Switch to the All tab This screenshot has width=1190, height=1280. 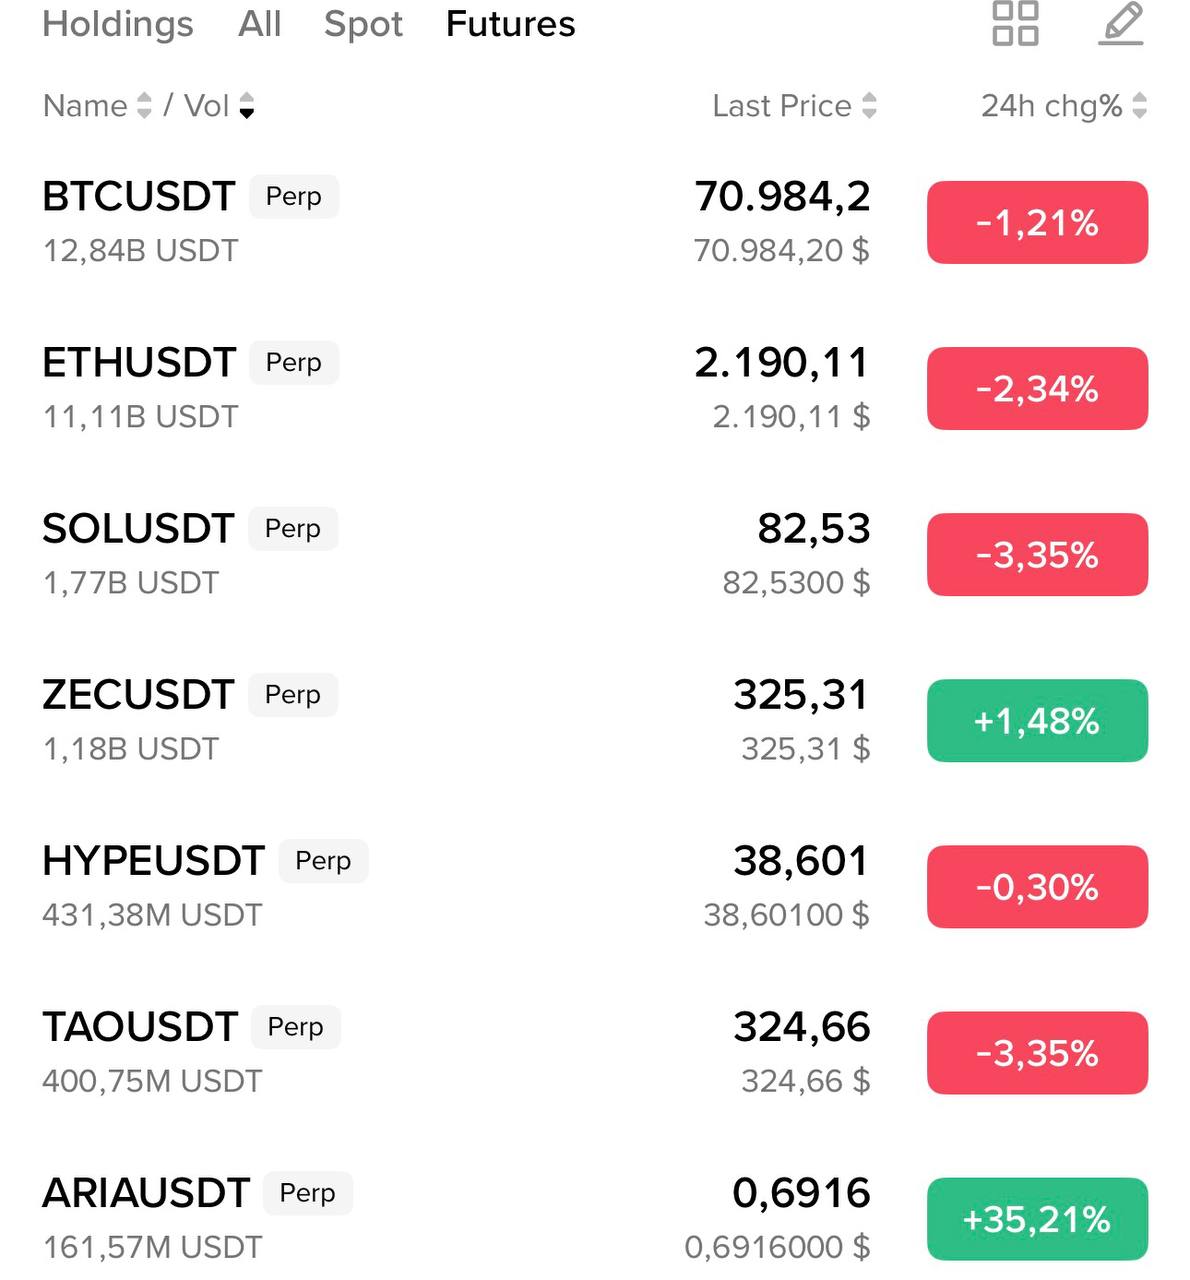coord(260,24)
